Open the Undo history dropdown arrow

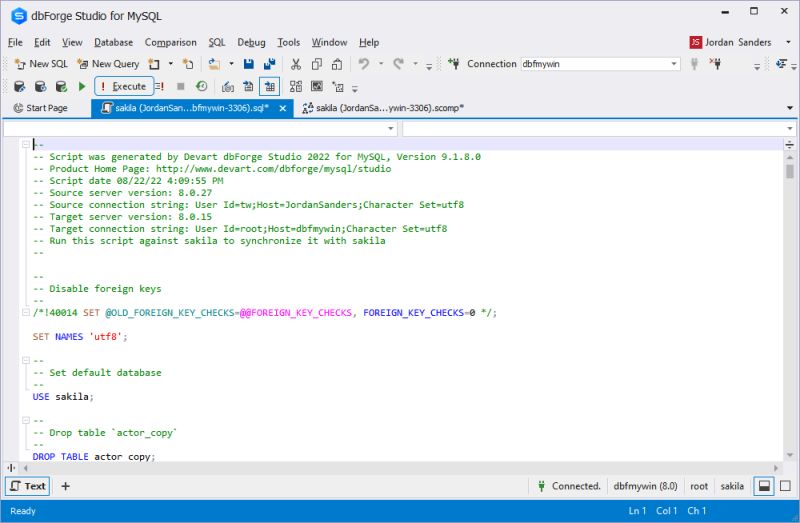tap(381, 64)
